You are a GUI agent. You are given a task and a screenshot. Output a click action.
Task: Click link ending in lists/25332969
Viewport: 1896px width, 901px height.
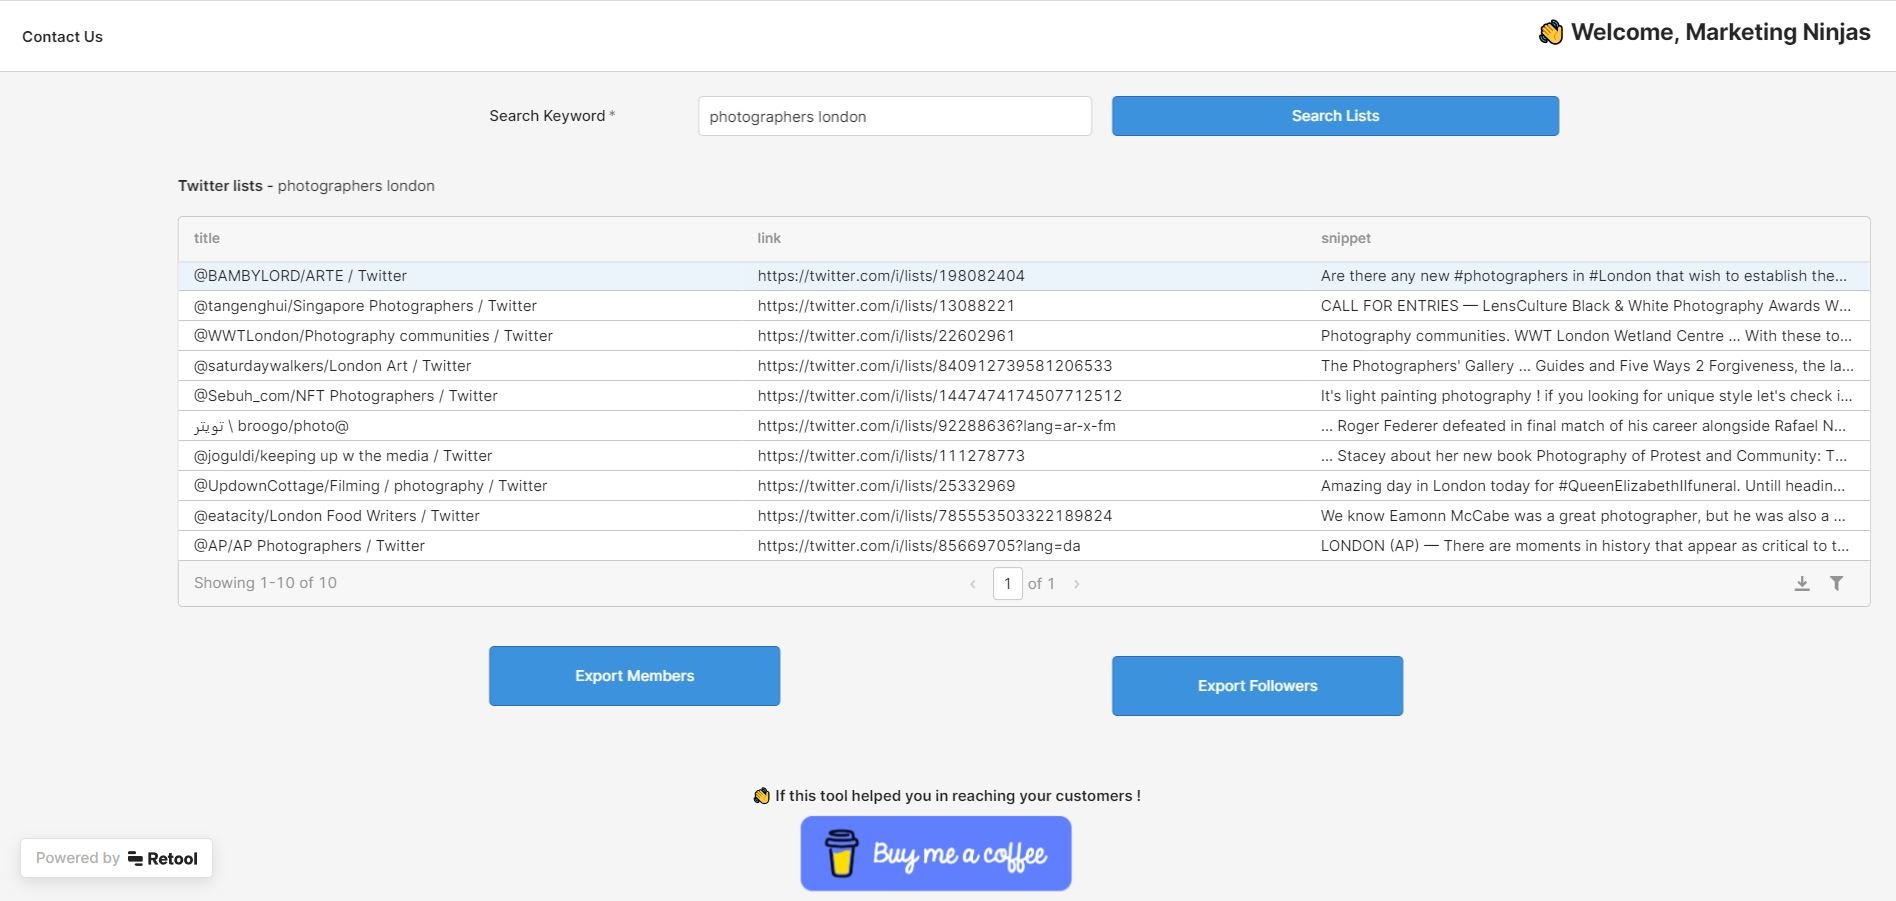[886, 486]
